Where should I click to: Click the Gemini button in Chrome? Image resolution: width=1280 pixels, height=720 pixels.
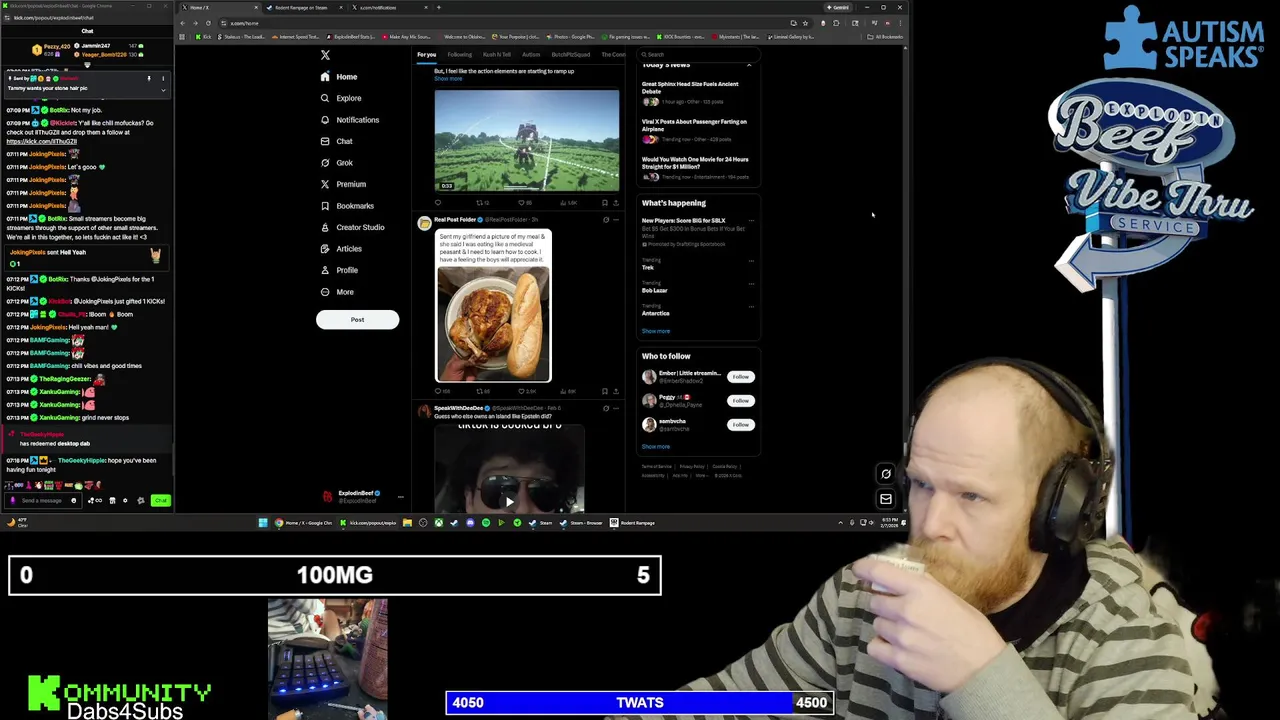838,8
